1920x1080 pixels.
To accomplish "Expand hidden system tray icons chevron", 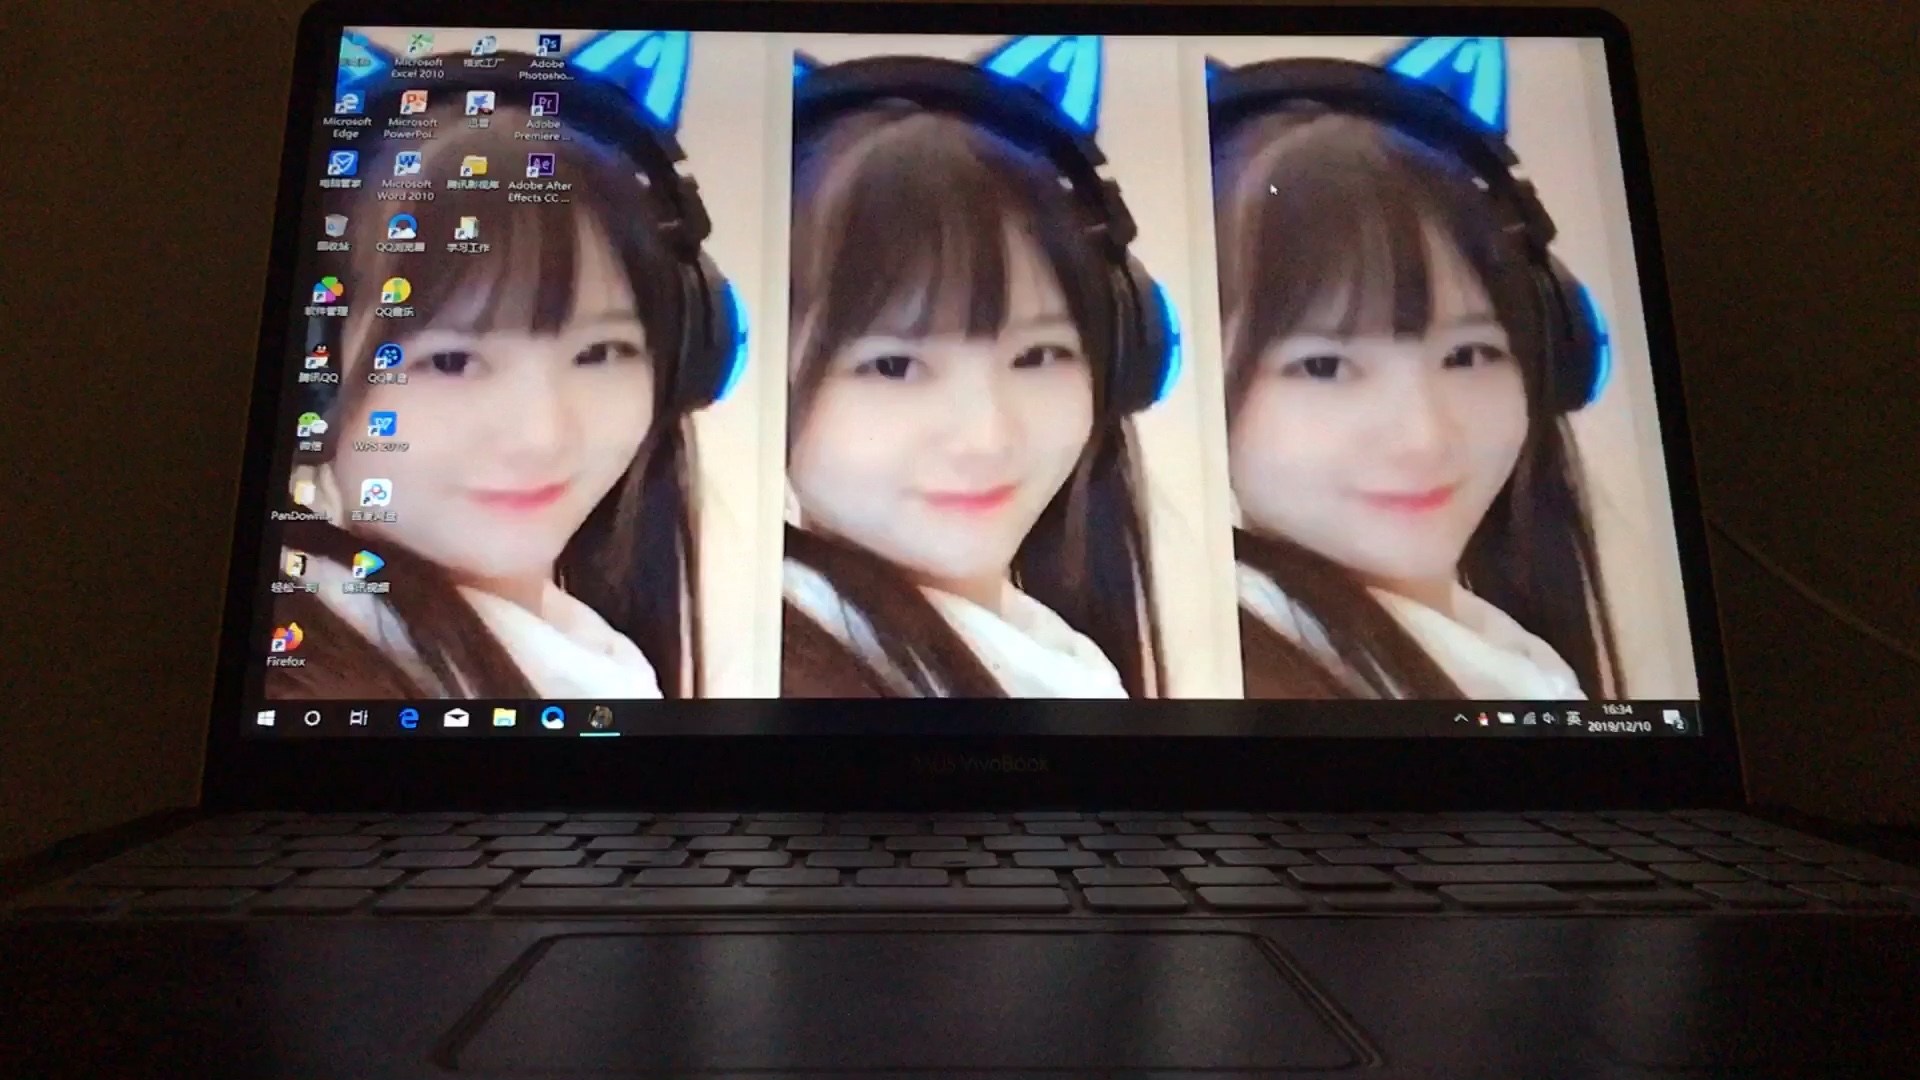I will (1460, 718).
